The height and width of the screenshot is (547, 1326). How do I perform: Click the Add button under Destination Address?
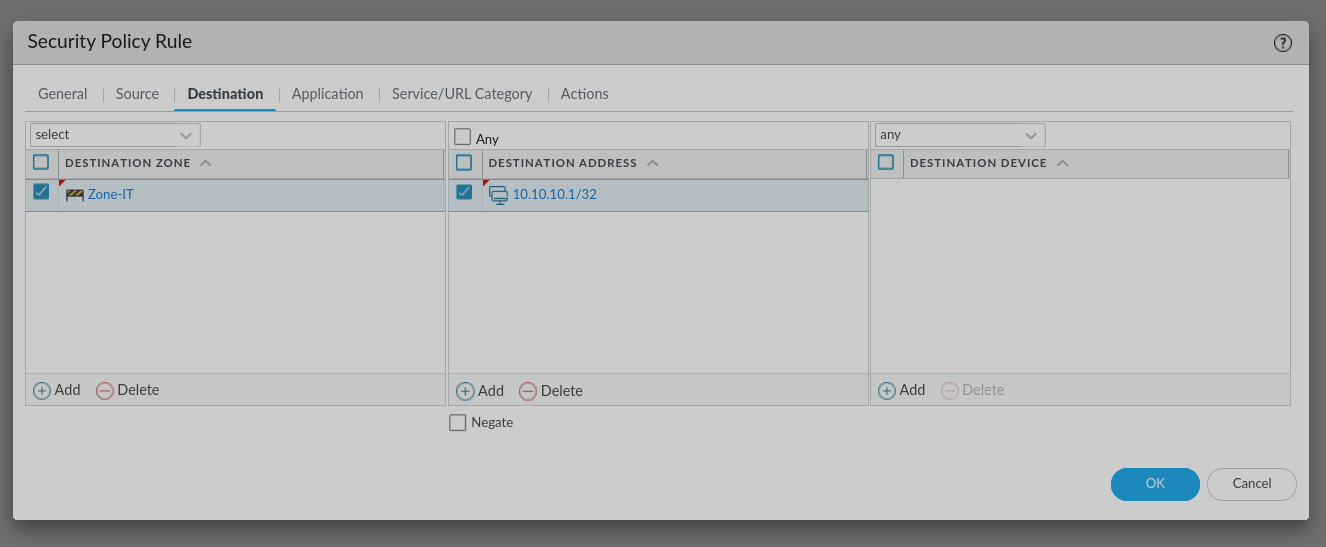click(480, 391)
